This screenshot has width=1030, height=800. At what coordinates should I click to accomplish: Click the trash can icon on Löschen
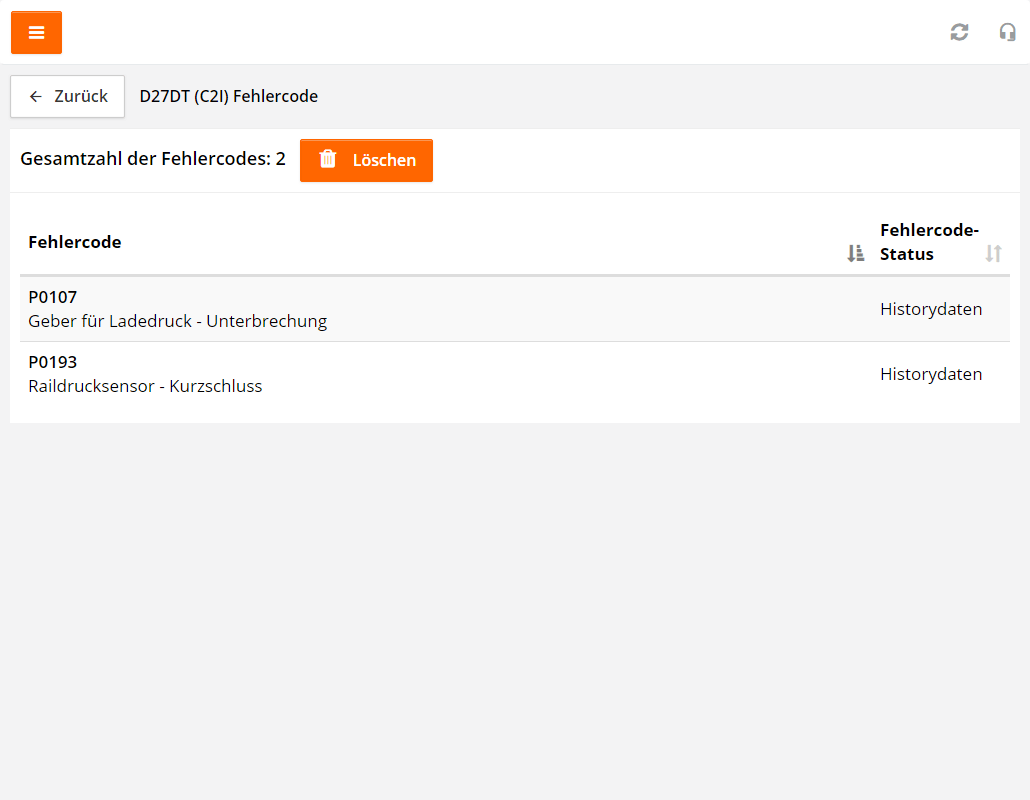point(327,160)
